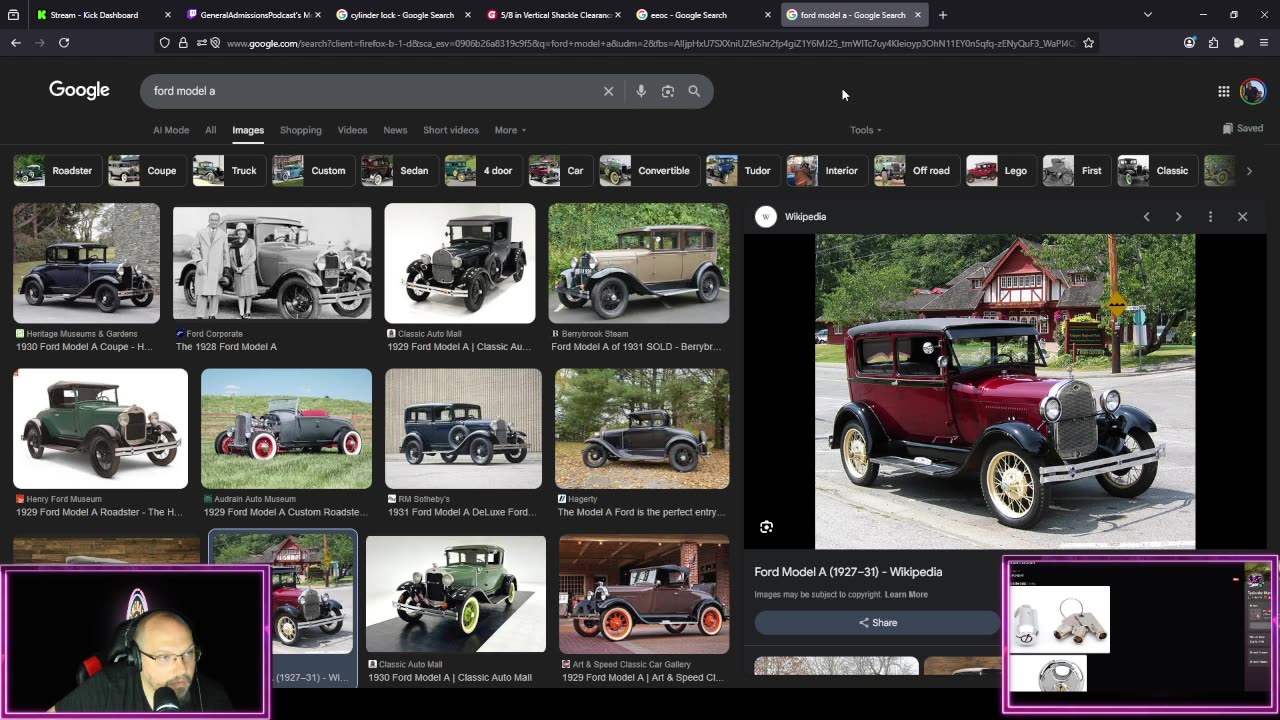This screenshot has width=1280, height=720.
Task: Switch to All search results
Action: (x=211, y=130)
